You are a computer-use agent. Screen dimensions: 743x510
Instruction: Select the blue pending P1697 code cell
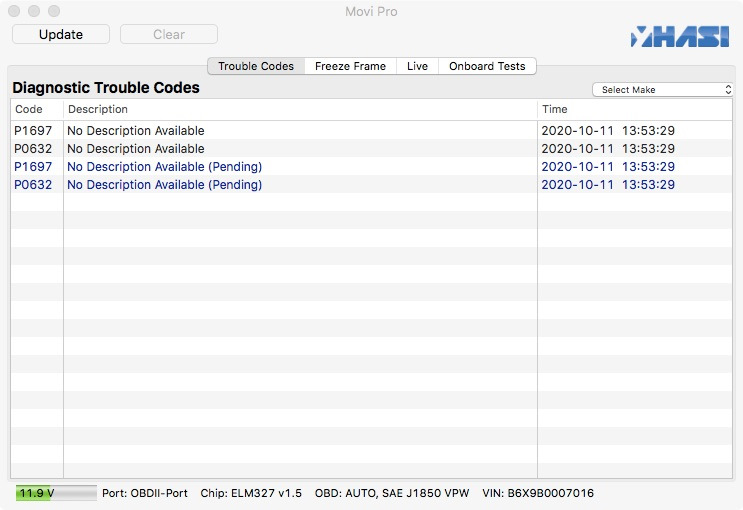33,167
